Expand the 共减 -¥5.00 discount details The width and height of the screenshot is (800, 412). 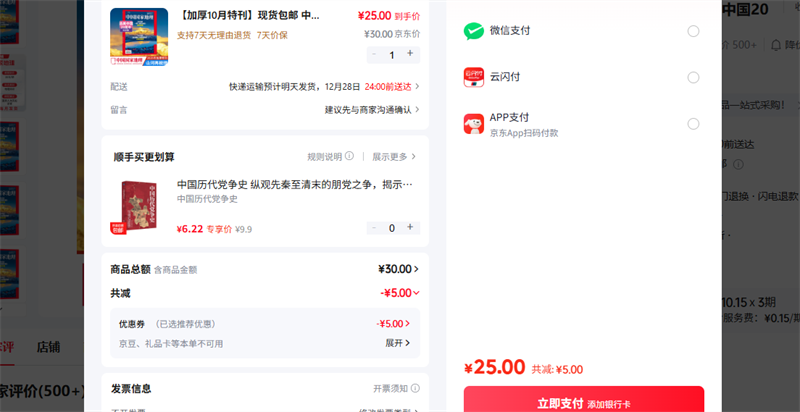[400, 293]
